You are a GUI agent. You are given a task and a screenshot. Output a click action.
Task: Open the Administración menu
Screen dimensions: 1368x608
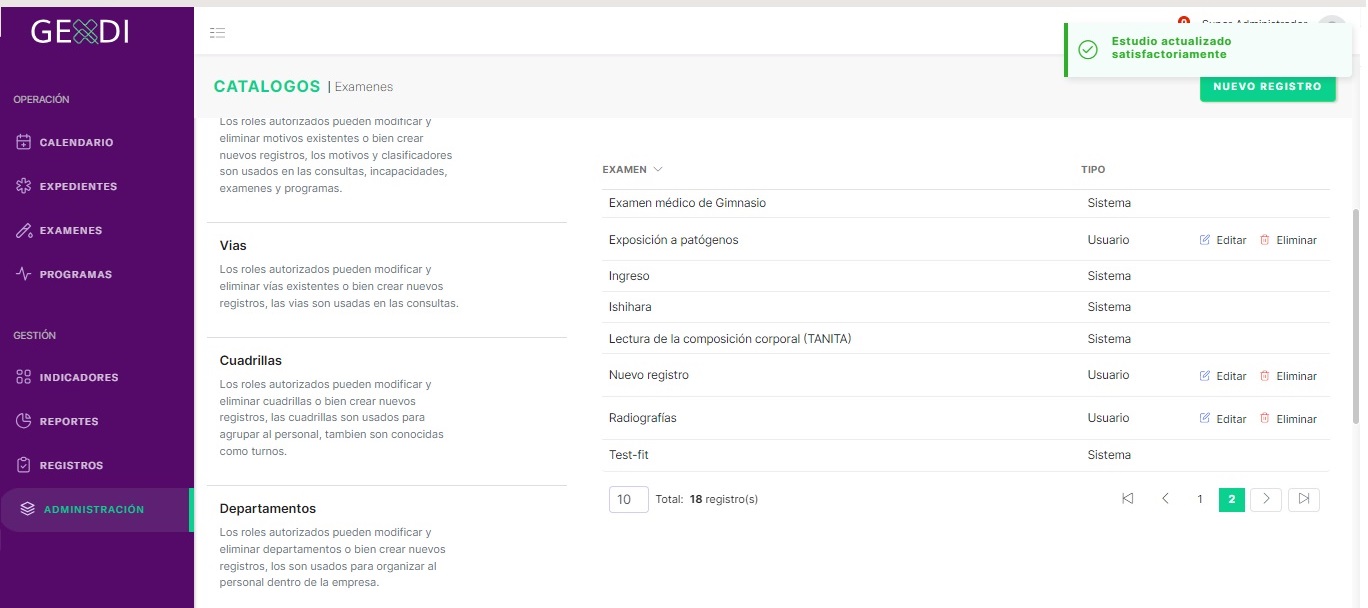97,509
